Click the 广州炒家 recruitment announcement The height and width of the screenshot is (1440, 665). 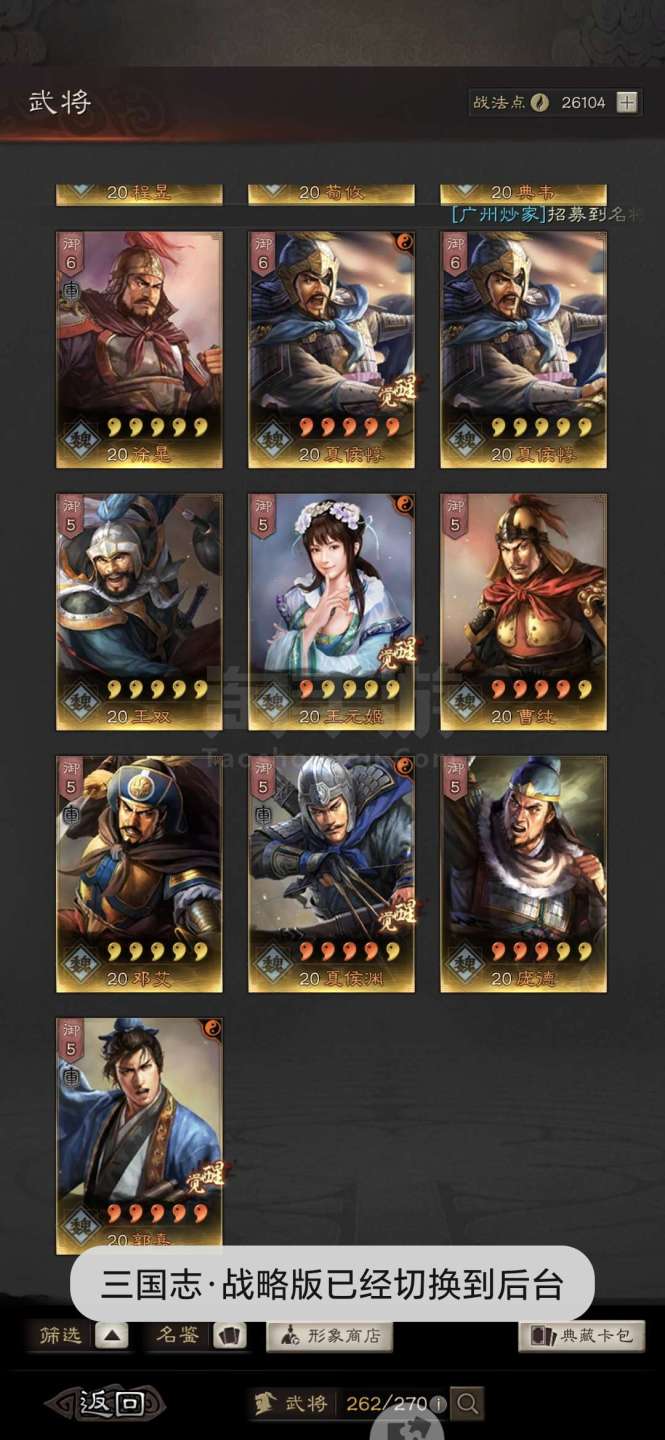tap(546, 214)
